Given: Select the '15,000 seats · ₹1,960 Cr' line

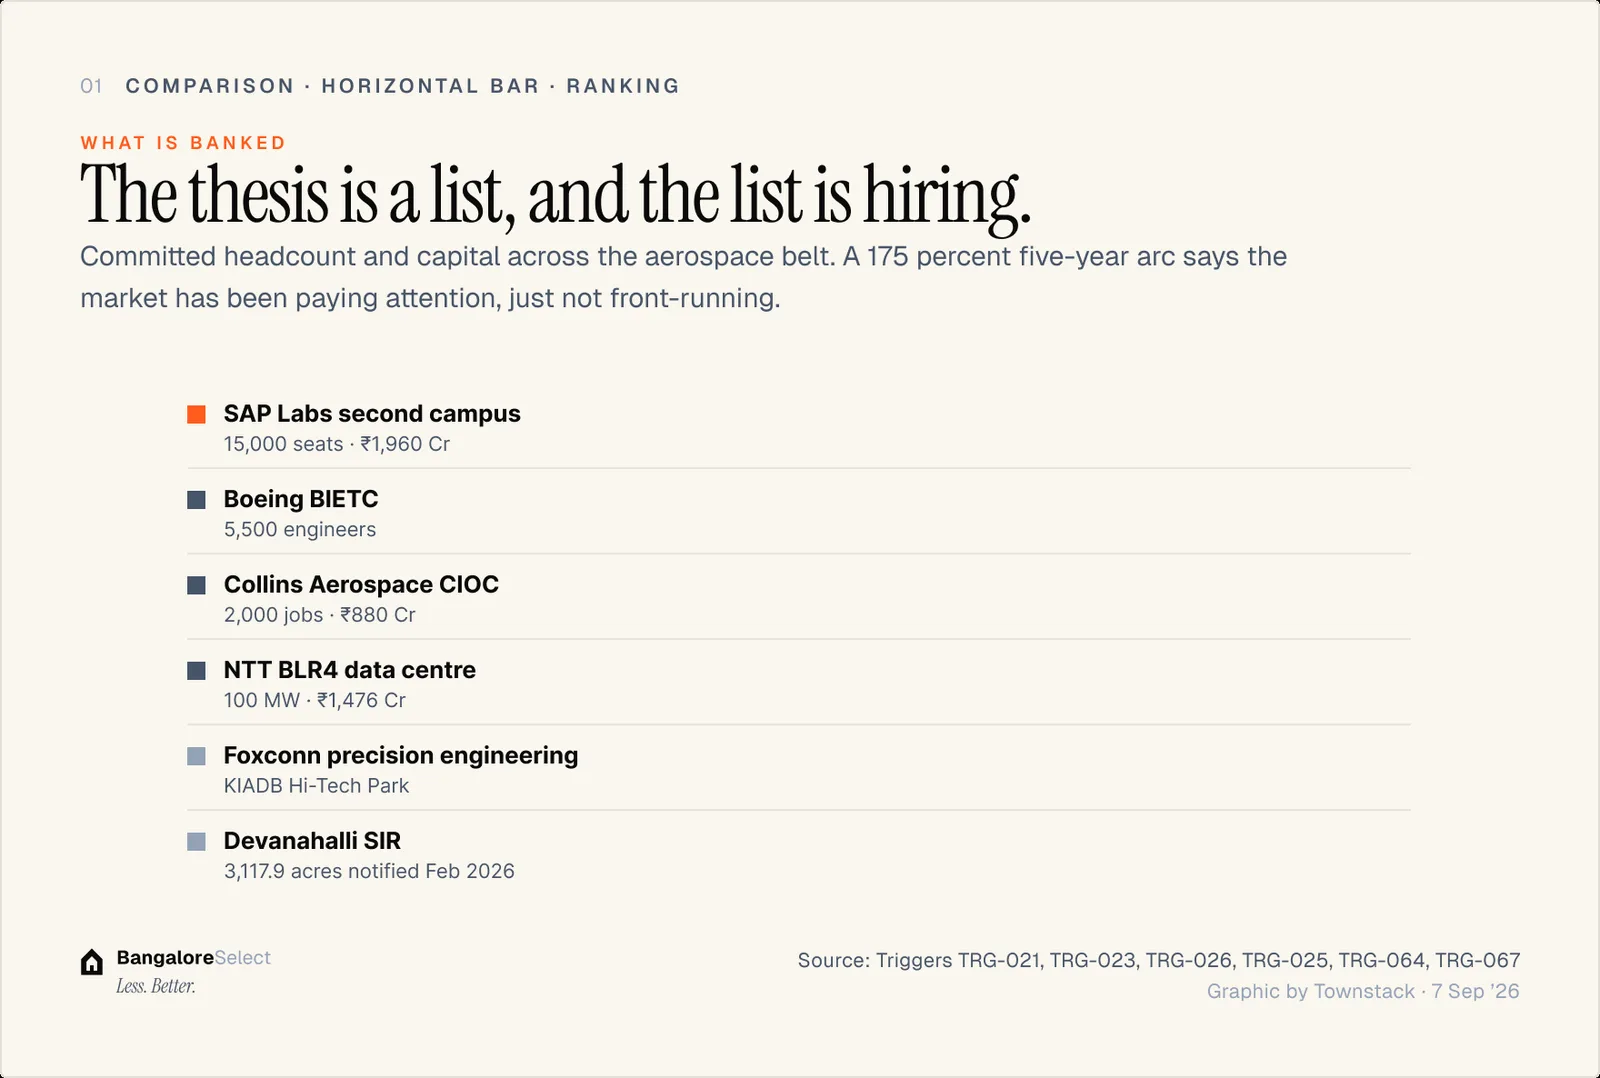Looking at the screenshot, I should pos(337,444).
